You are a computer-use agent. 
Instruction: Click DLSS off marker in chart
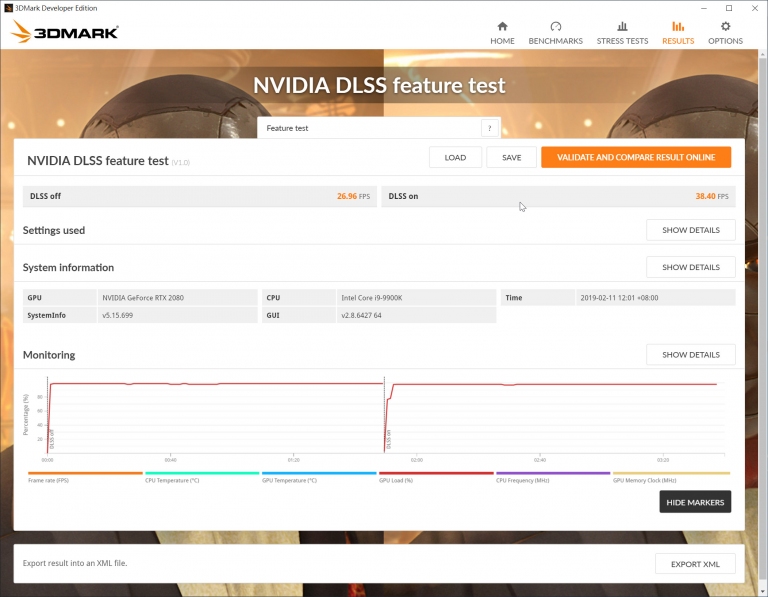52,439
